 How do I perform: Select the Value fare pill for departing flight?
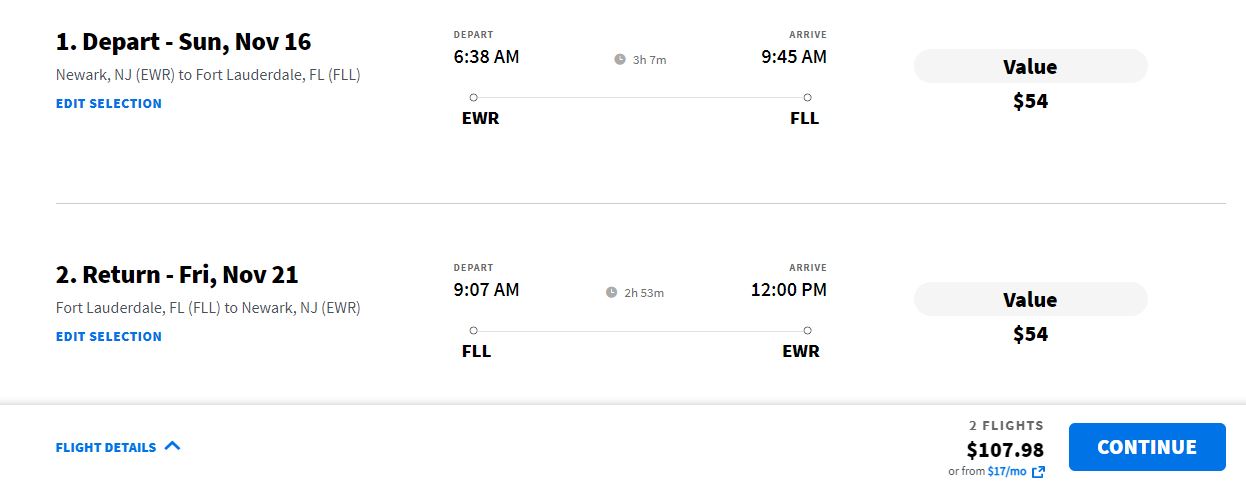(x=1030, y=67)
